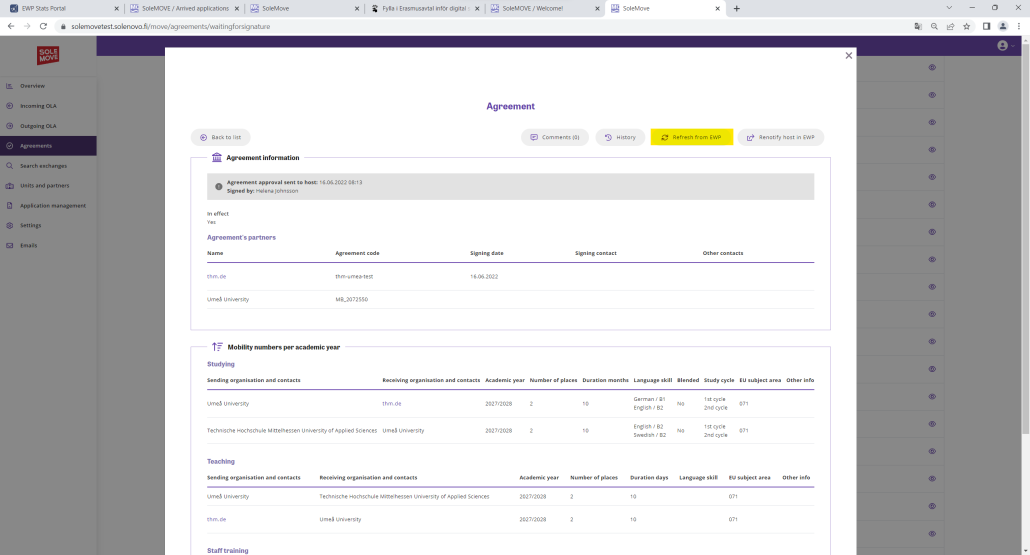The image size is (1030, 555).
Task: Click the SoleMove logo
Action: [x=48, y=56]
